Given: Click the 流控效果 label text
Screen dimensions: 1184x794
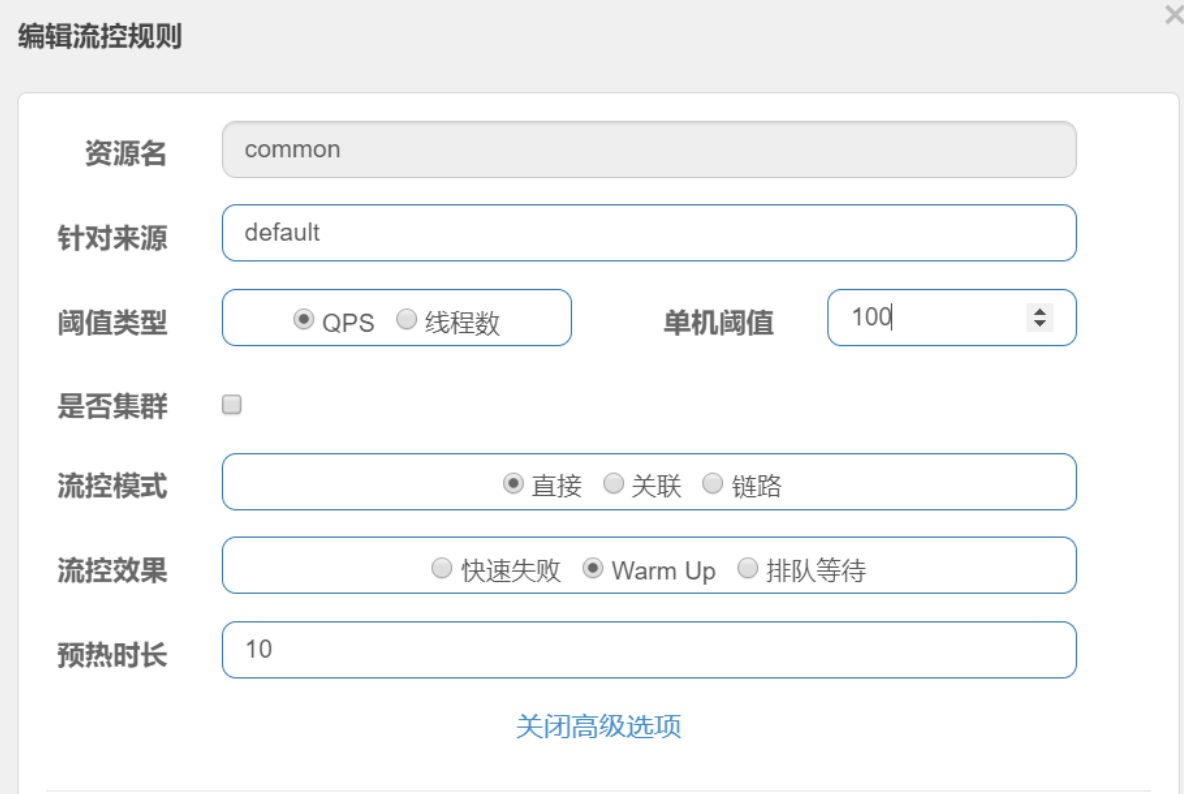Looking at the screenshot, I should click(112, 571).
